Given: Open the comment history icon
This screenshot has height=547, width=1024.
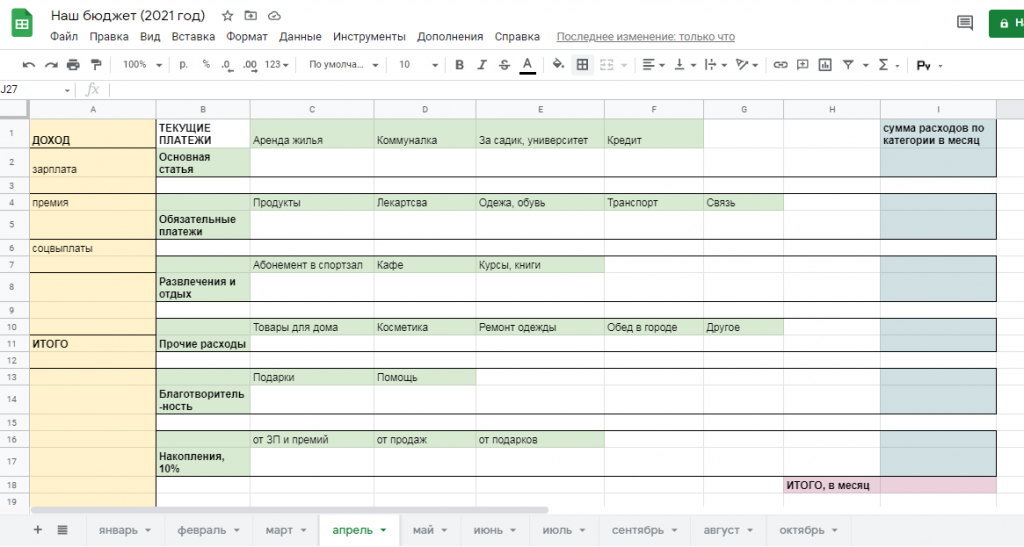Looking at the screenshot, I should point(964,22).
